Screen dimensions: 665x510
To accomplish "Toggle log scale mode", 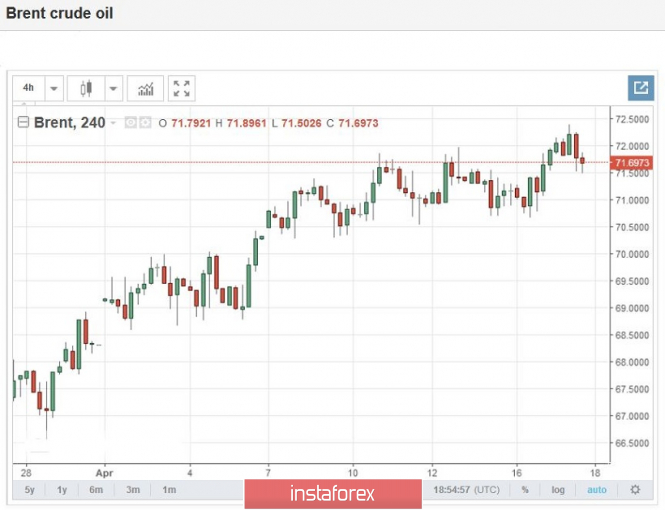I will click(558, 490).
